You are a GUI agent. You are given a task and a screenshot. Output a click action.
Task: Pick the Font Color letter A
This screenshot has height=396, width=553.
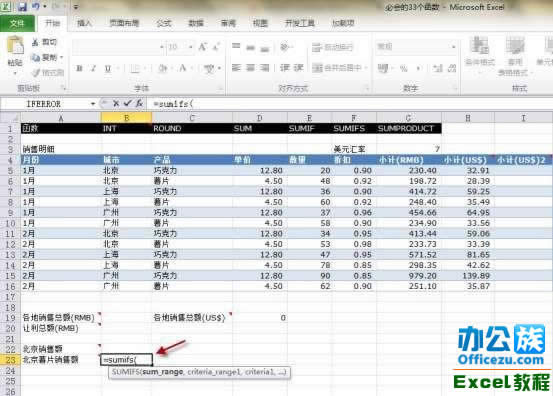[x=183, y=68]
